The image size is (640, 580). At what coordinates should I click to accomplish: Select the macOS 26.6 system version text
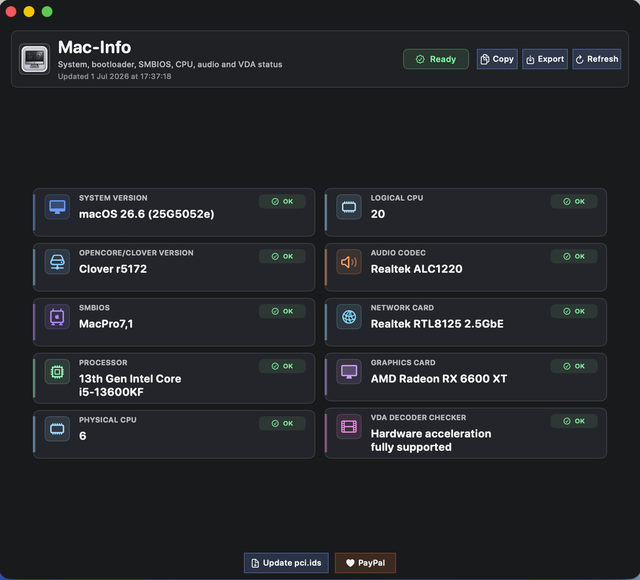(147, 214)
